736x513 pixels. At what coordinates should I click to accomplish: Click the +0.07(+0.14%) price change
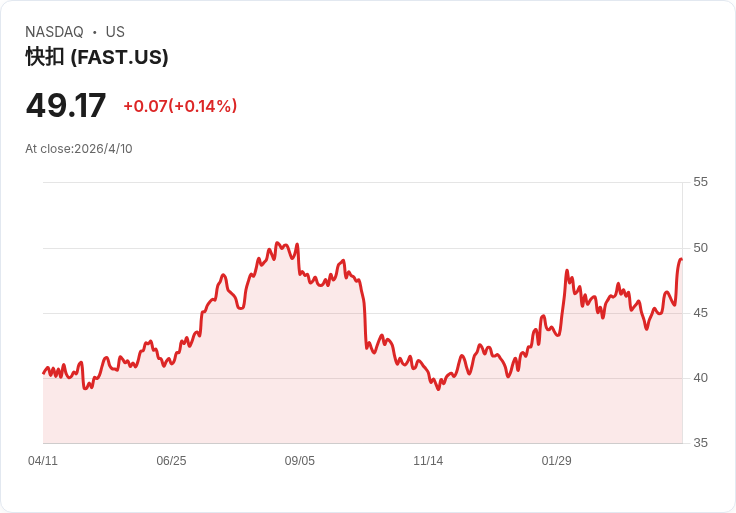click(x=180, y=106)
